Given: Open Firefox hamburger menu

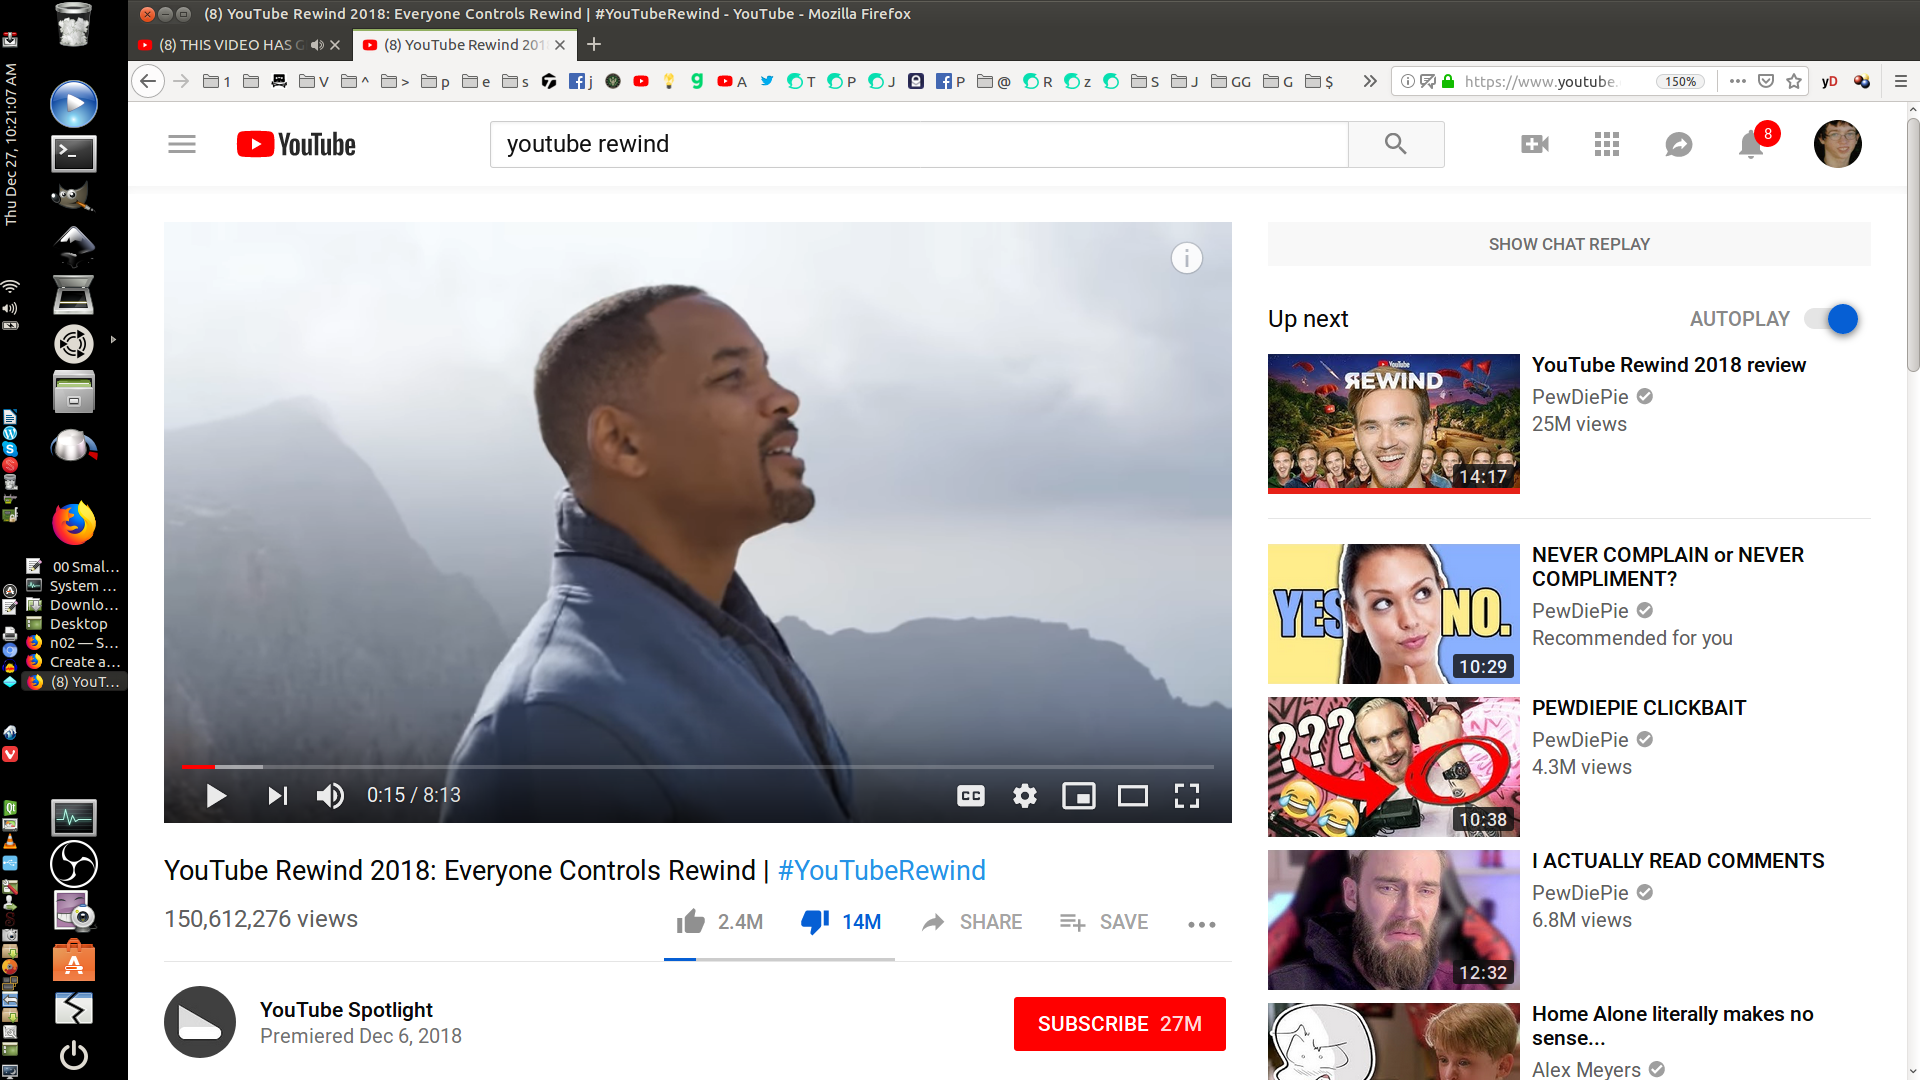Looking at the screenshot, I should pos(1901,82).
